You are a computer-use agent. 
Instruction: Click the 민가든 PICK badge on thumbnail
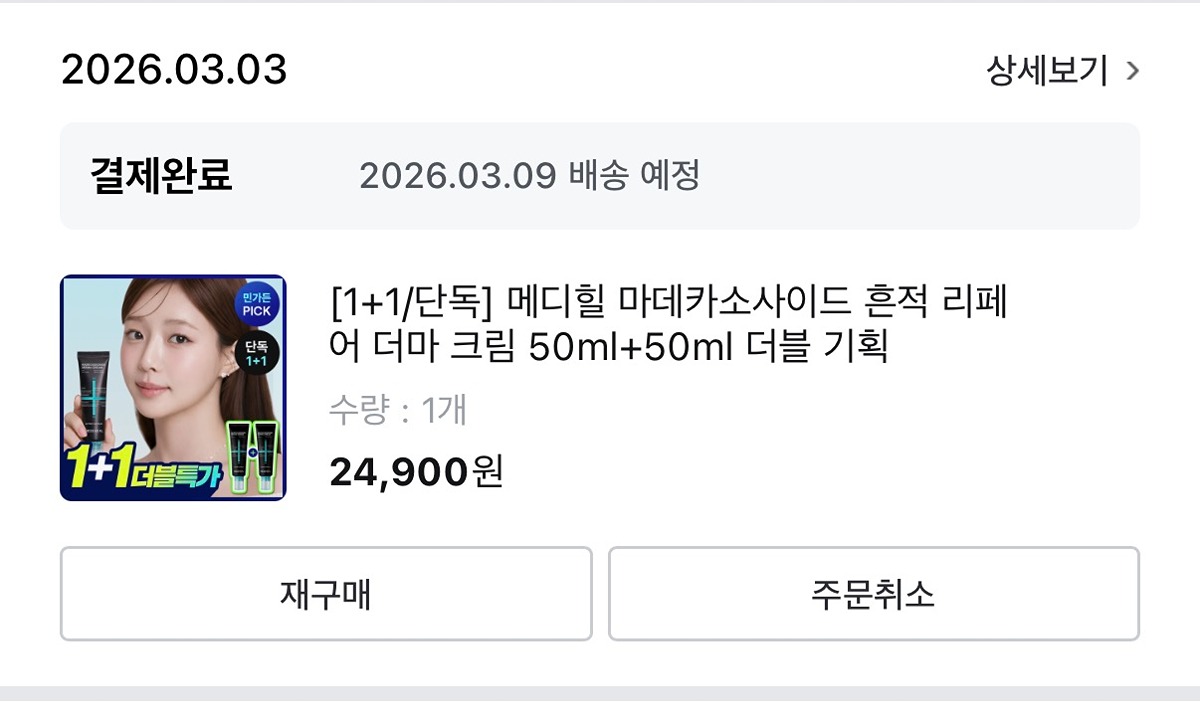click(256, 305)
